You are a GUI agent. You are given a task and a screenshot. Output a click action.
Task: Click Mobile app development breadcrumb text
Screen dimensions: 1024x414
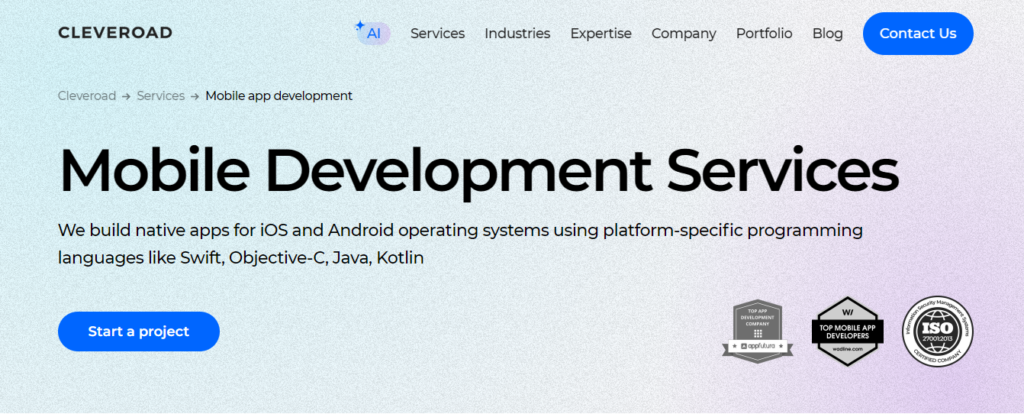(279, 96)
